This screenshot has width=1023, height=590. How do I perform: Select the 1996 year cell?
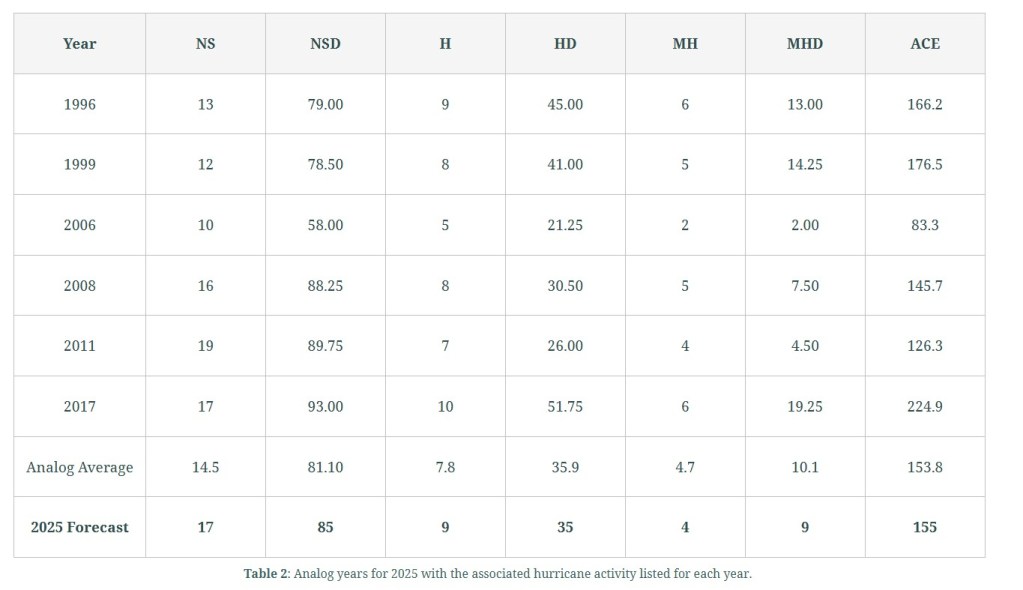point(79,104)
